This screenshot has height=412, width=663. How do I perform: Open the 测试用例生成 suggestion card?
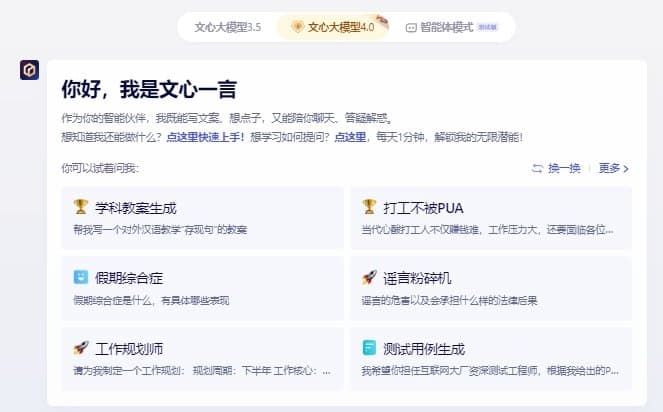click(x=491, y=359)
